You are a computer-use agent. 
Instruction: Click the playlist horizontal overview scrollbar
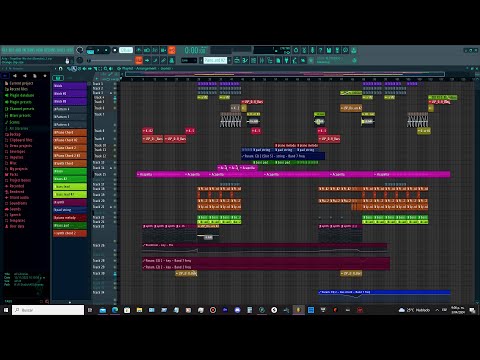tap(285, 74)
